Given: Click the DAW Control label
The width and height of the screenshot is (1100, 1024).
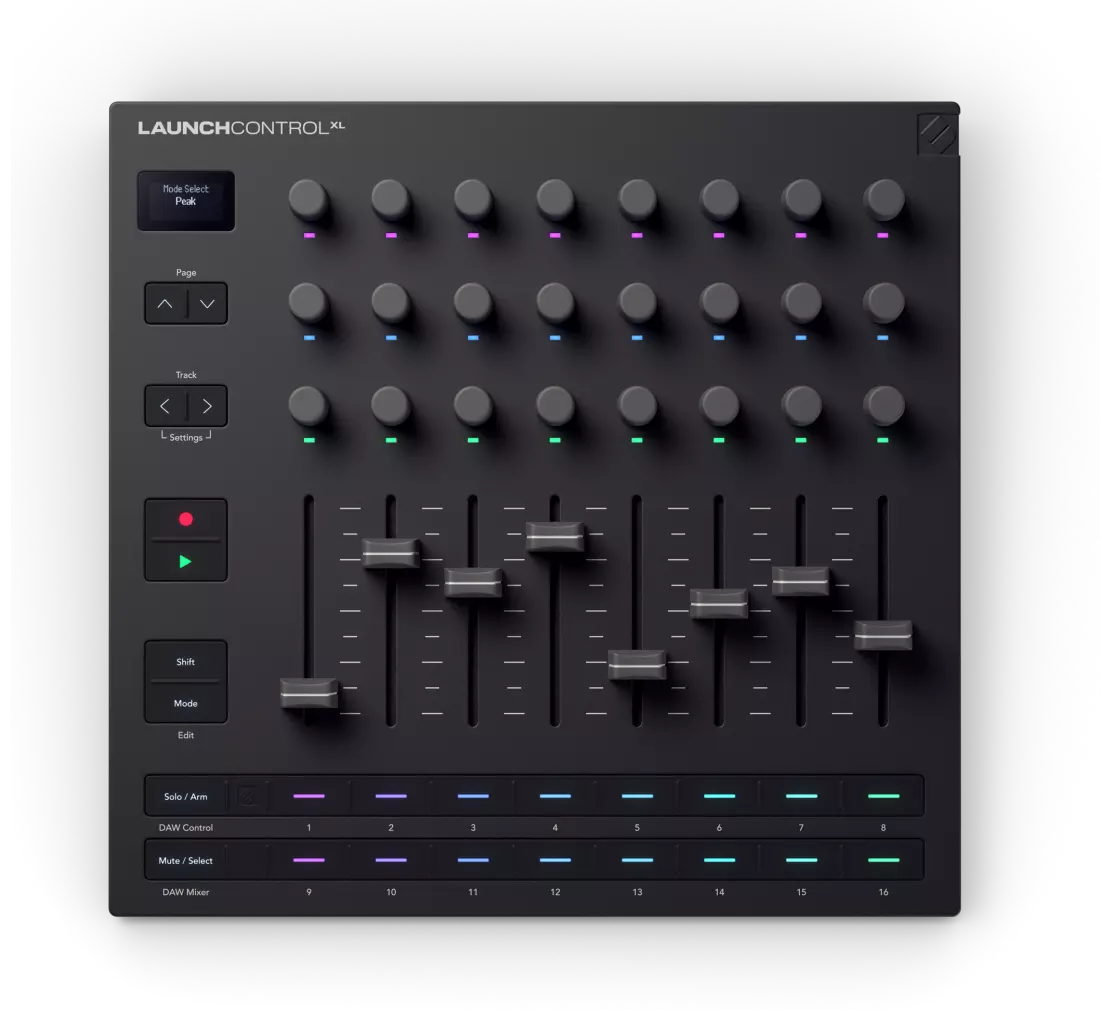Looking at the screenshot, I should (186, 828).
